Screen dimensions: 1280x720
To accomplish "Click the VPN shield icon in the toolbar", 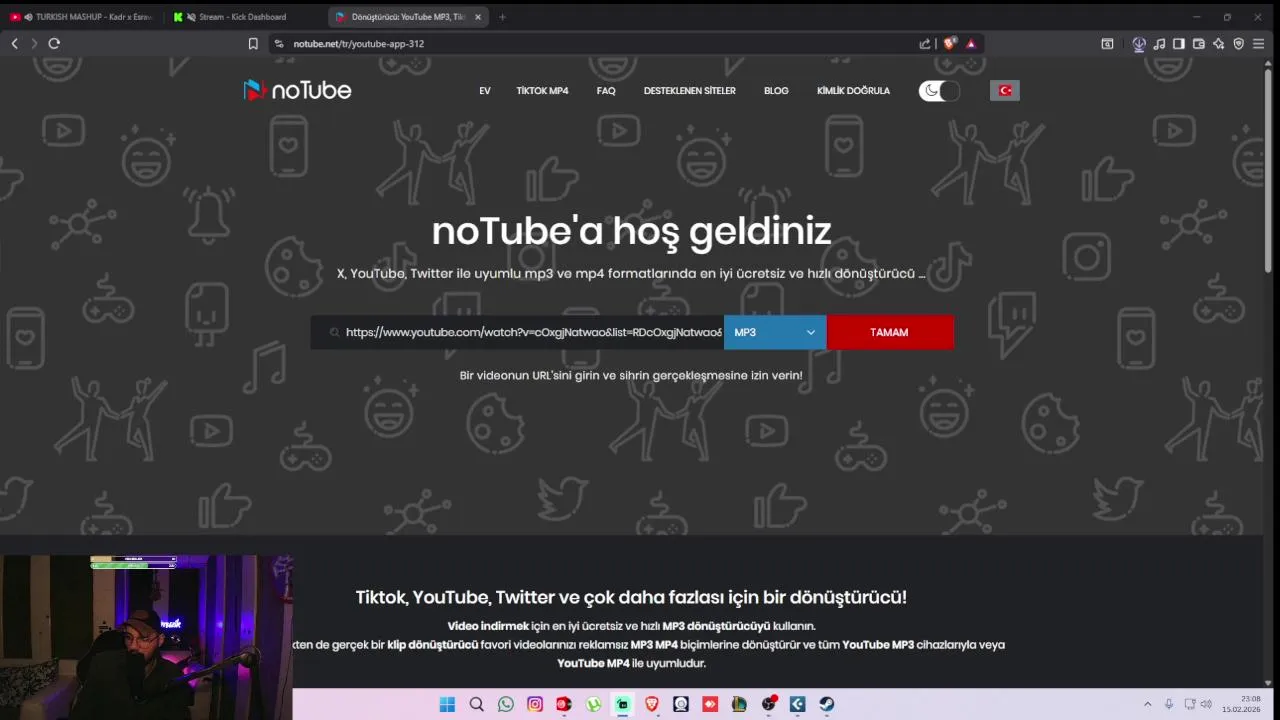I will (1238, 44).
